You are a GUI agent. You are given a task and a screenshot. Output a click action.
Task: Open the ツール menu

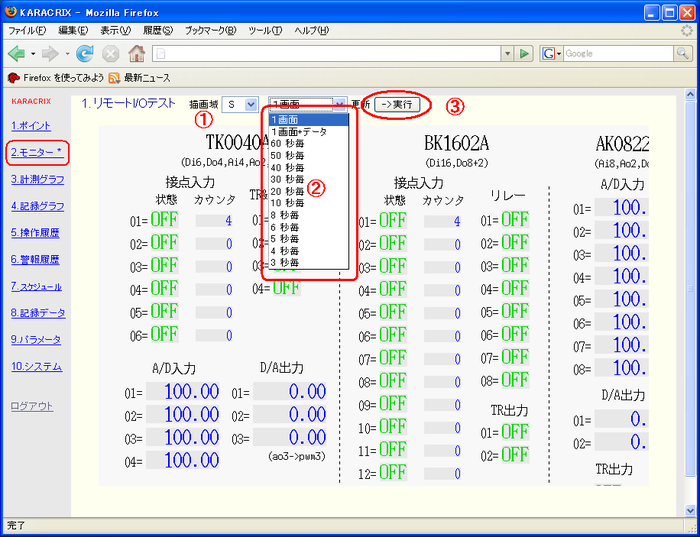pos(265,30)
